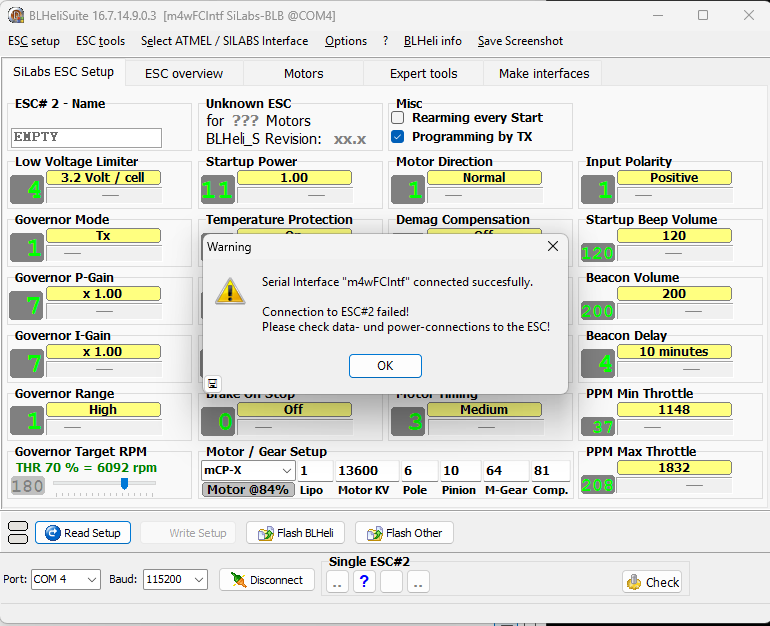Click the question mark ESC button

364,582
